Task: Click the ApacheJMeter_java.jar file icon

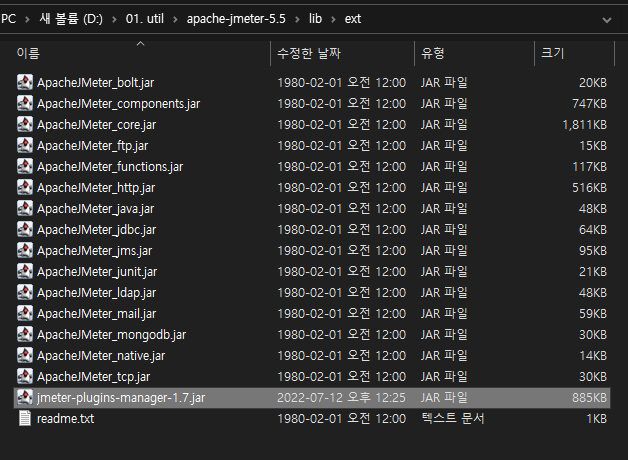Action: tap(25, 208)
